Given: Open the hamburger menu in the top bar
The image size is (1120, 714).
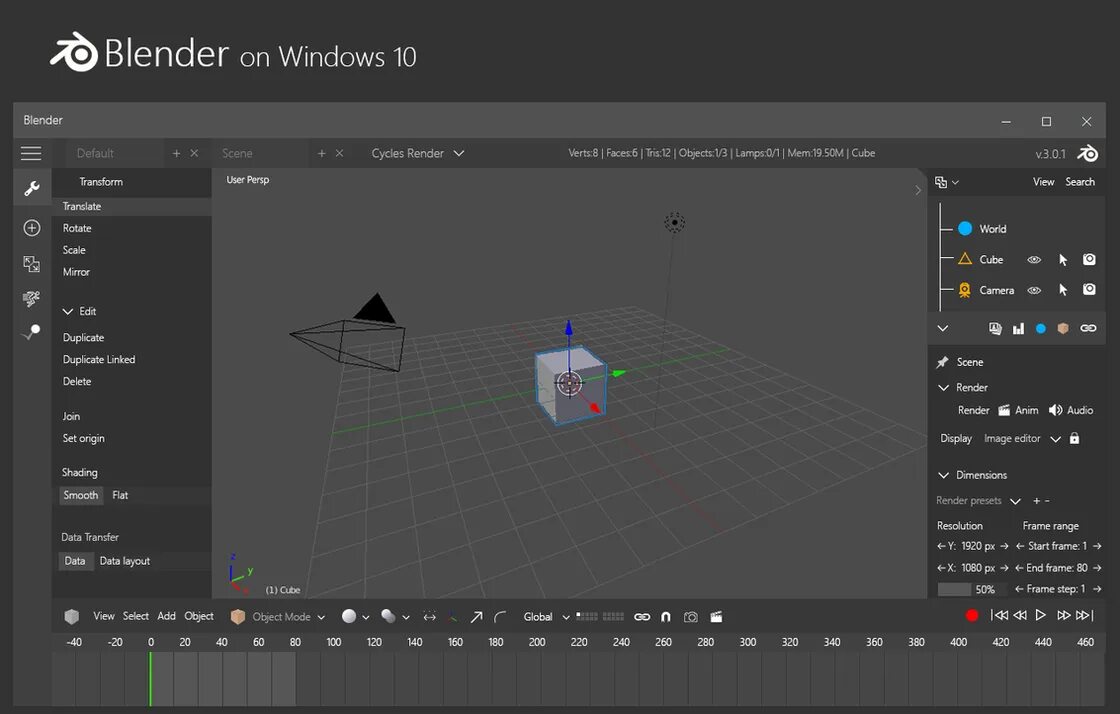Looking at the screenshot, I should 31,154.
